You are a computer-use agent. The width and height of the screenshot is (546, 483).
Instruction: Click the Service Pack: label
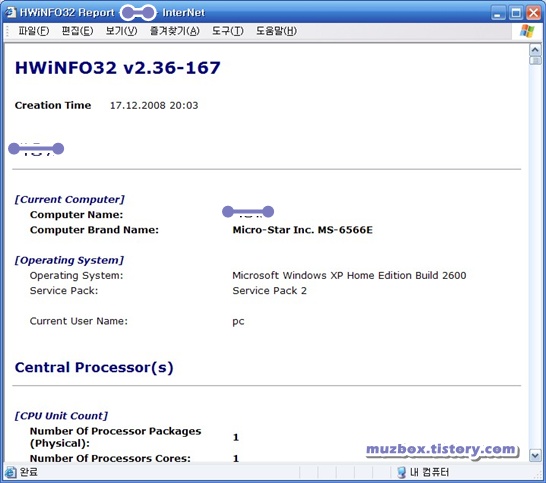[x=64, y=290]
